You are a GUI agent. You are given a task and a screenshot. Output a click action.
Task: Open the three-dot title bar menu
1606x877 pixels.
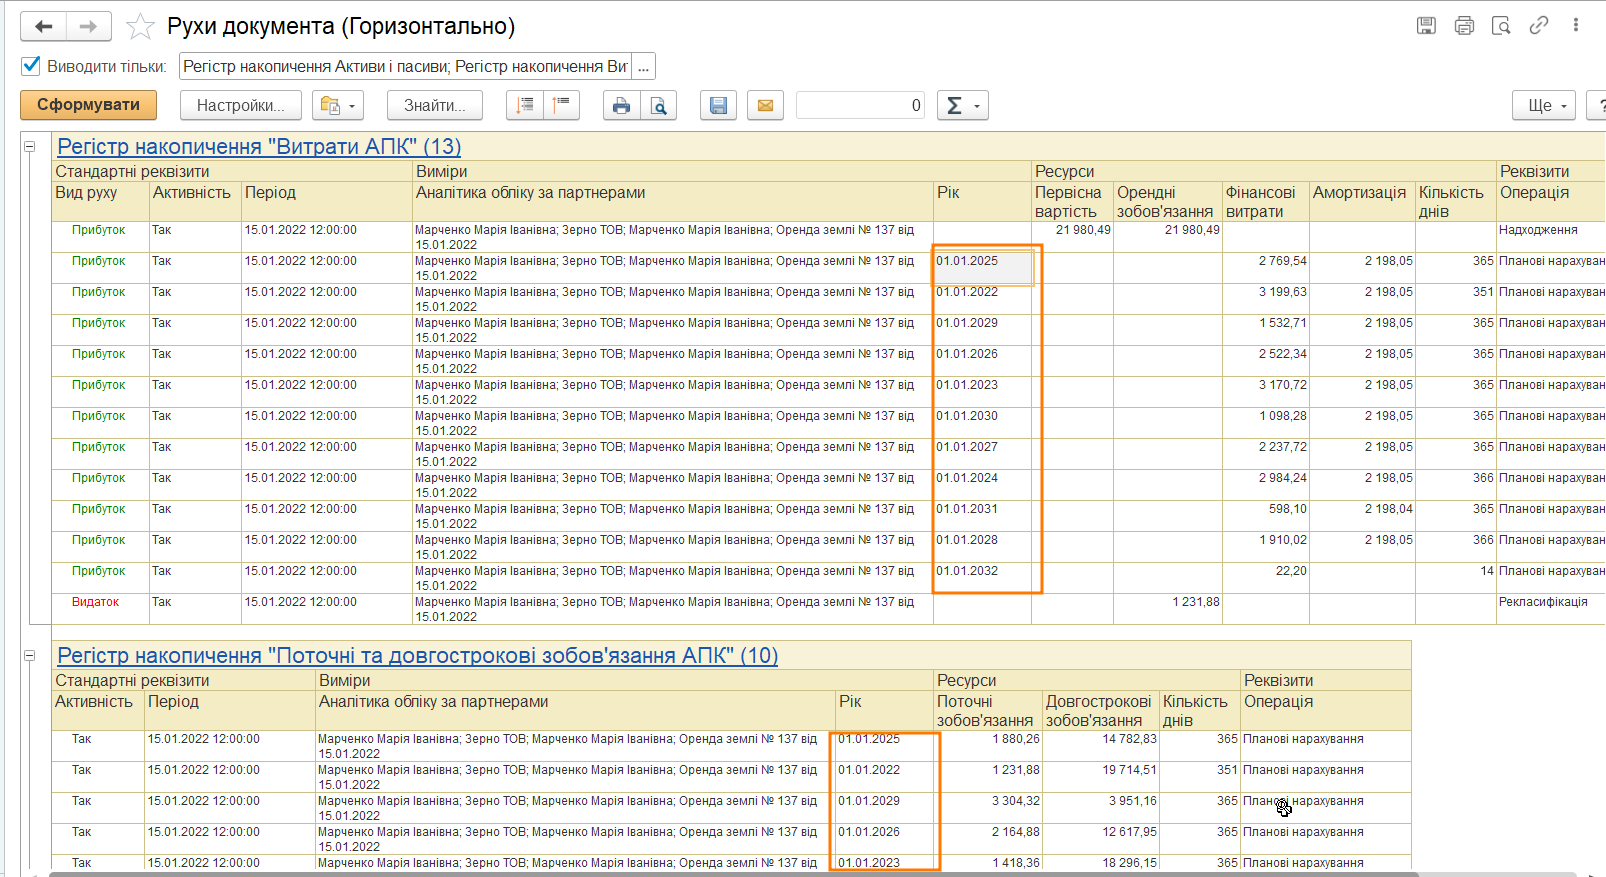1575,26
